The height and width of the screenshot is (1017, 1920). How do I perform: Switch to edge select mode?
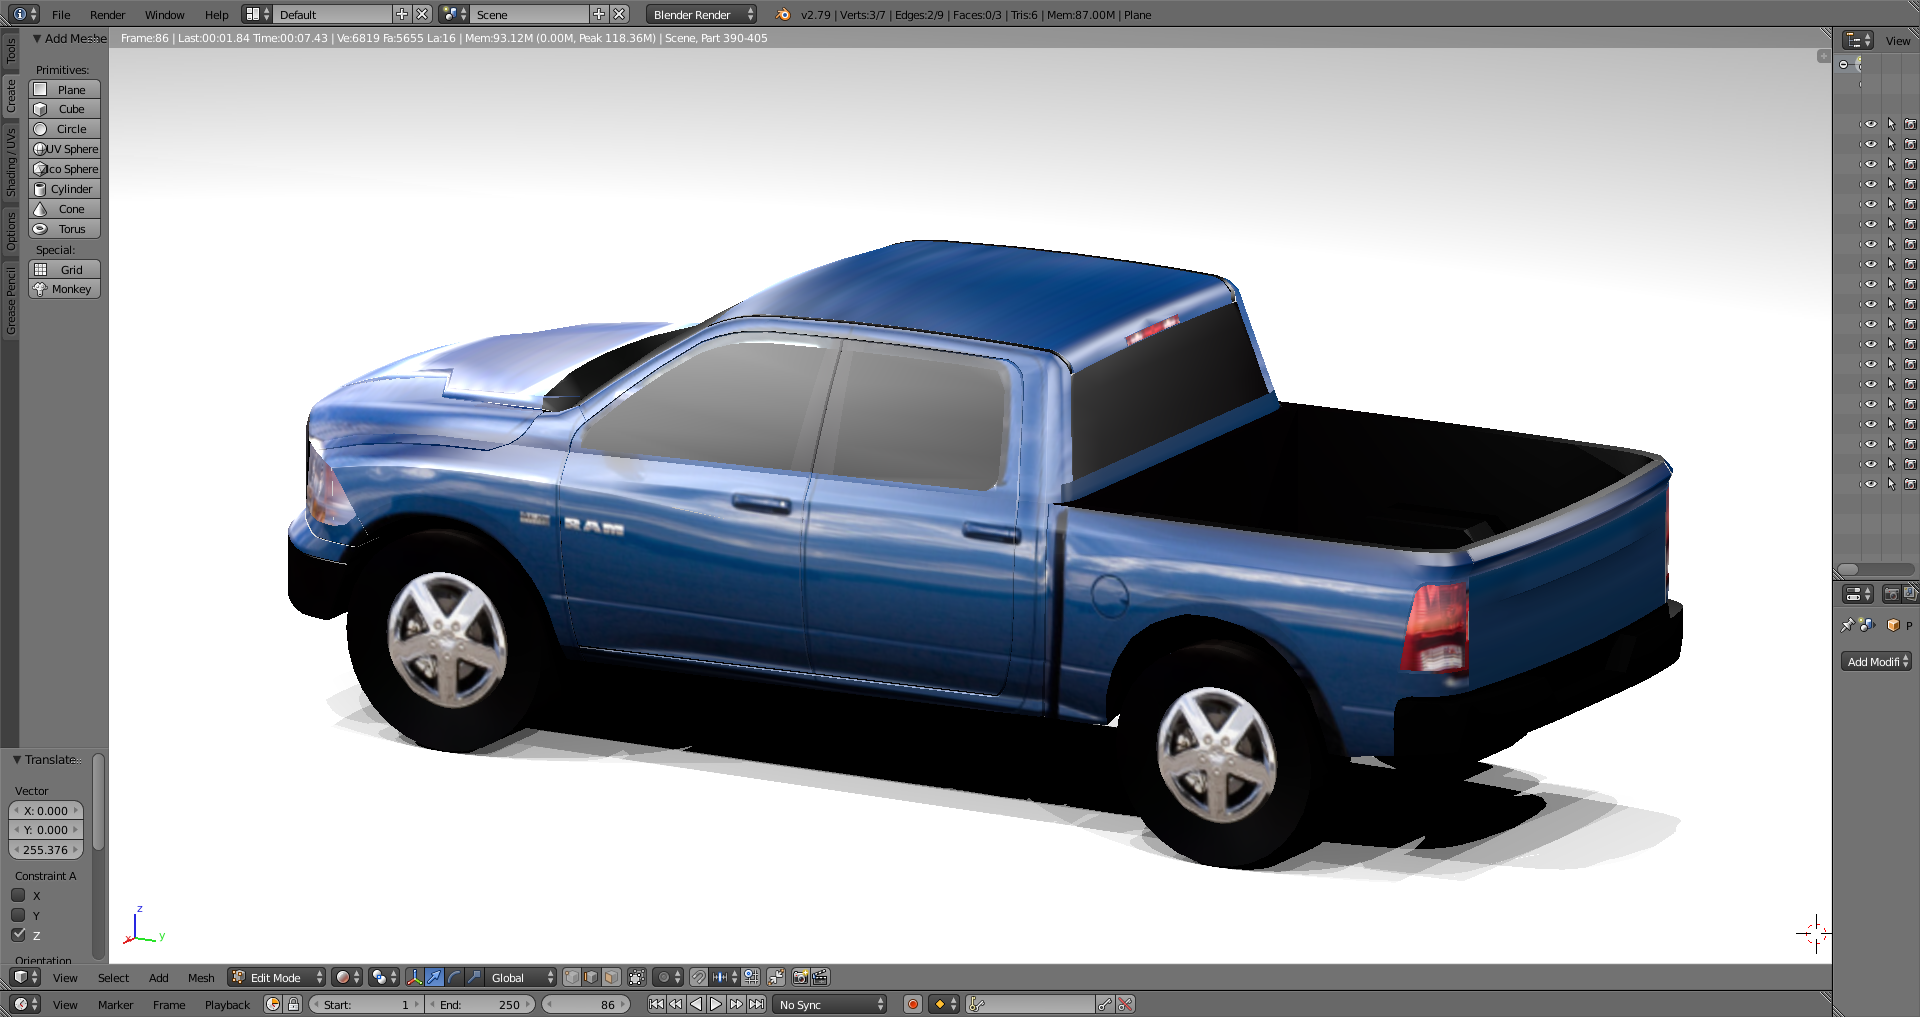[591, 978]
